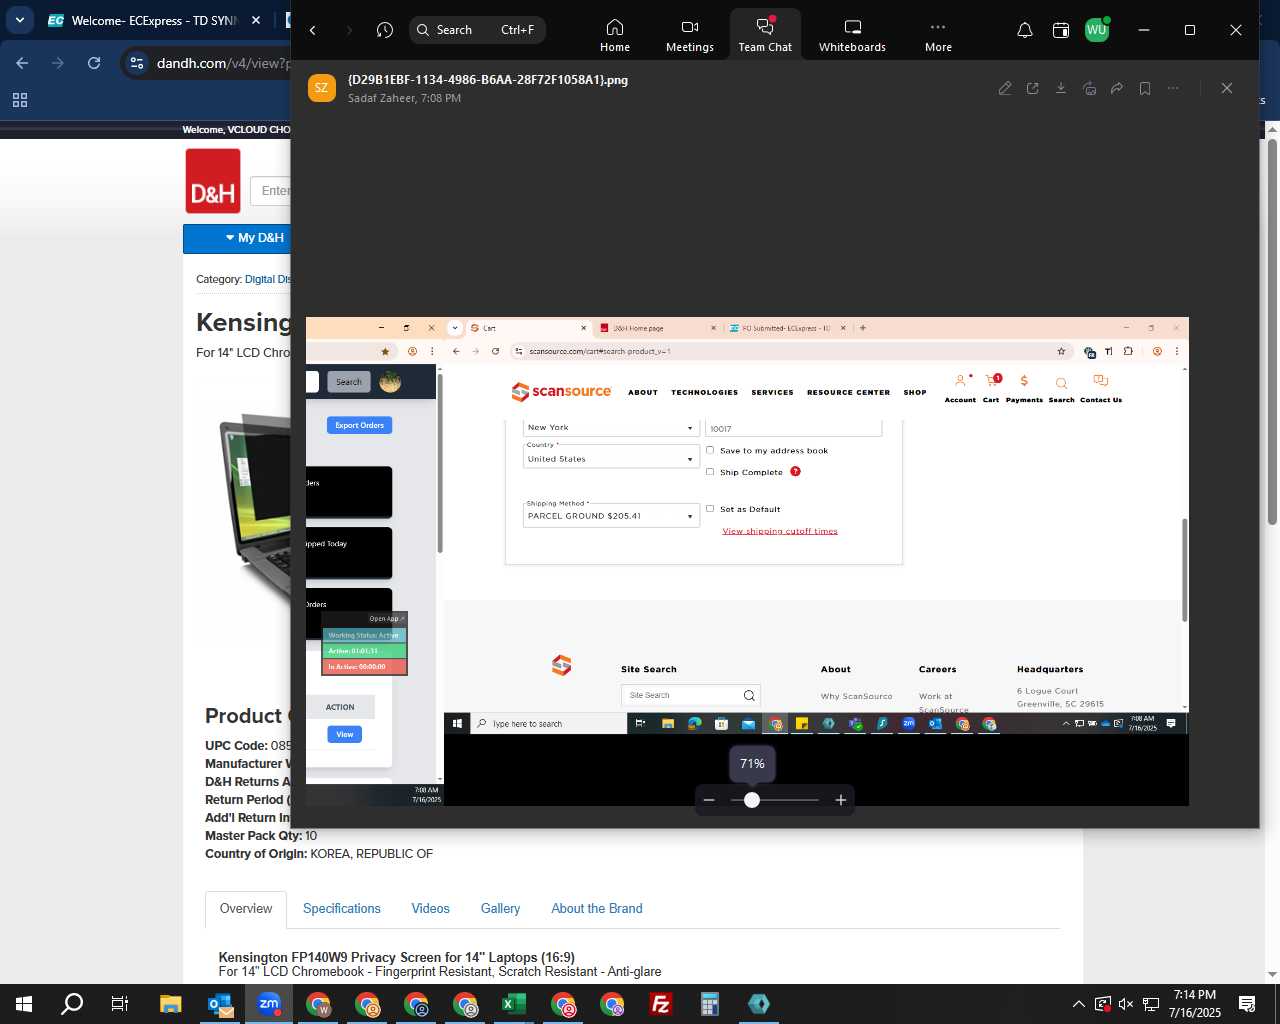Click the icon right of the download icon
This screenshot has height=1024, width=1280.
click(1089, 88)
